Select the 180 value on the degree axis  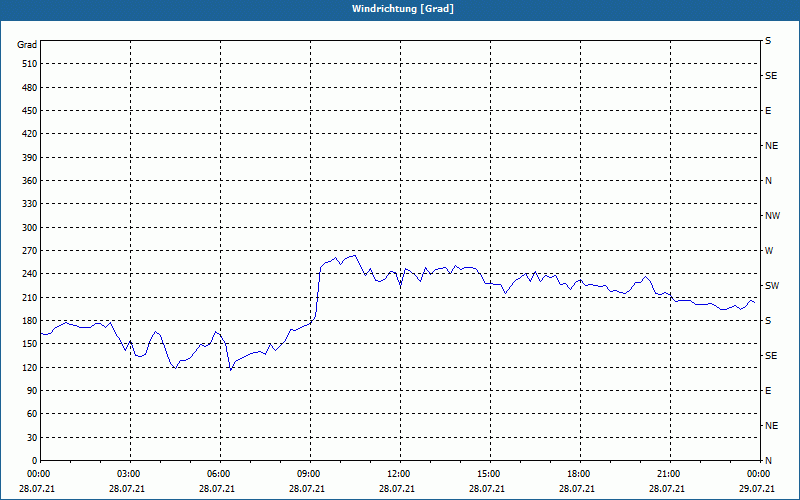(30, 321)
